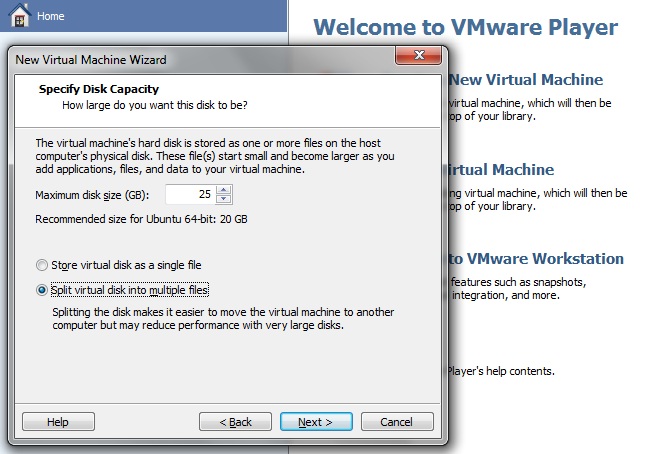Click the Home house icon
667x454 pixels.
coord(20,16)
